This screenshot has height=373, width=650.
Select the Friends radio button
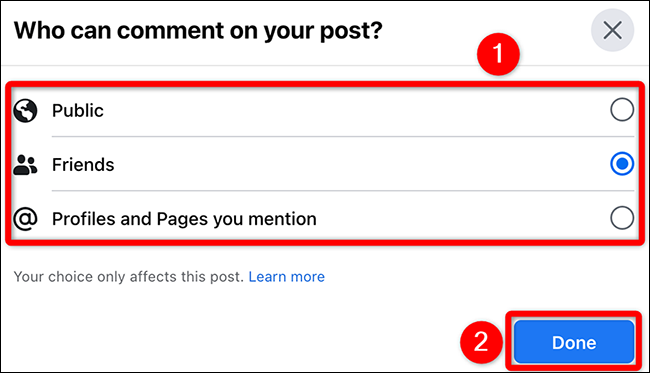tap(622, 164)
